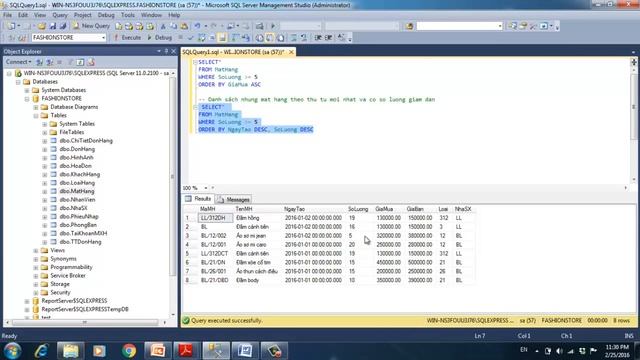Viewport: 640px width, 360px height.
Task: Open an Analysis Services MDX query
Action: tap(129, 26)
